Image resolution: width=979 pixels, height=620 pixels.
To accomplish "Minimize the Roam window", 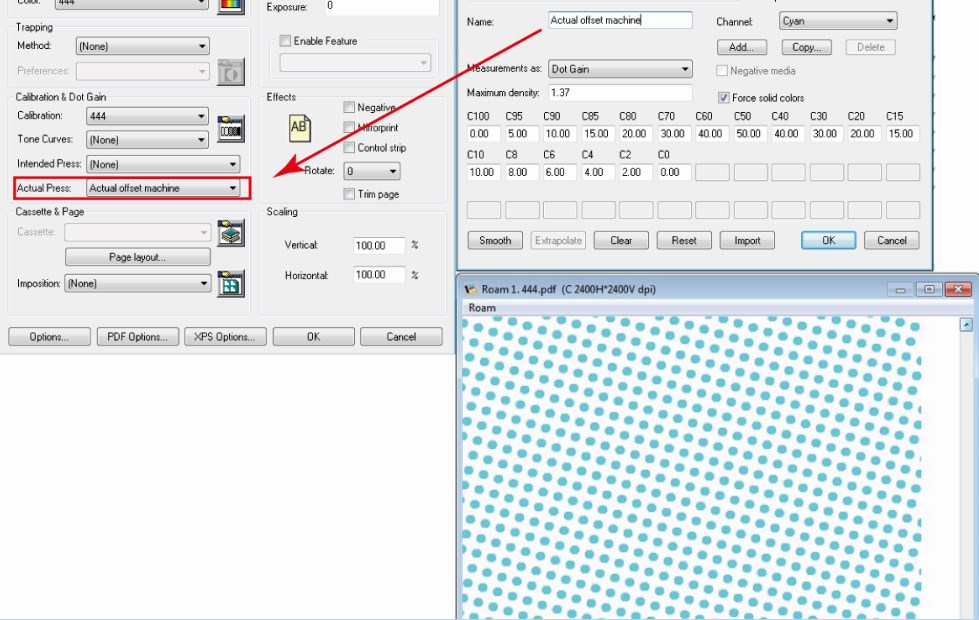I will (x=900, y=289).
